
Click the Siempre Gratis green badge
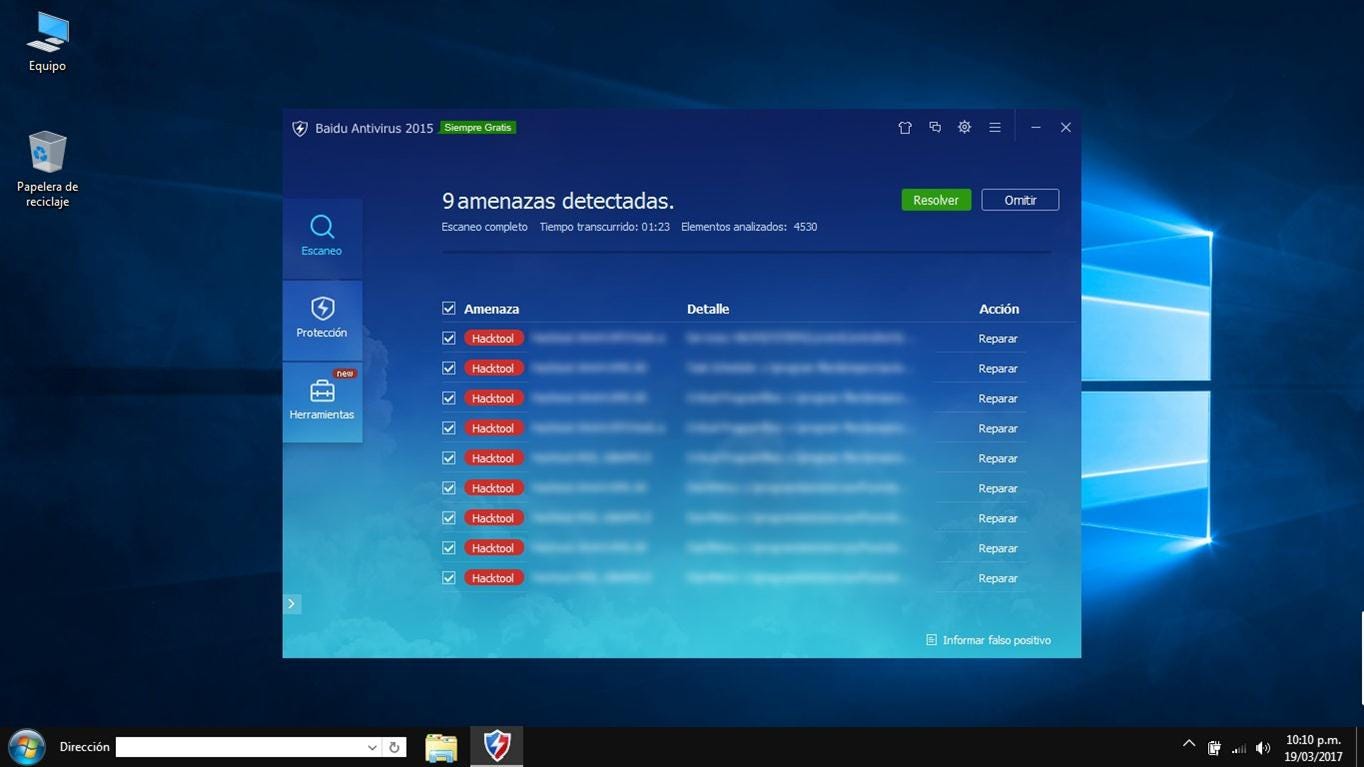(478, 128)
